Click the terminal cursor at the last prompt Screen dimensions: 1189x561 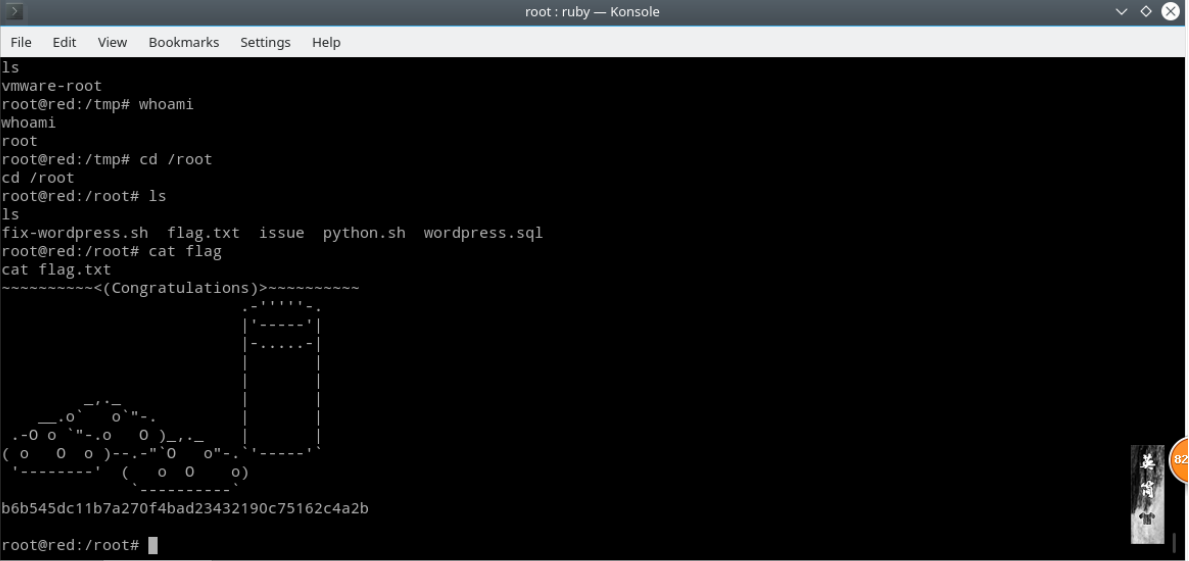click(152, 545)
